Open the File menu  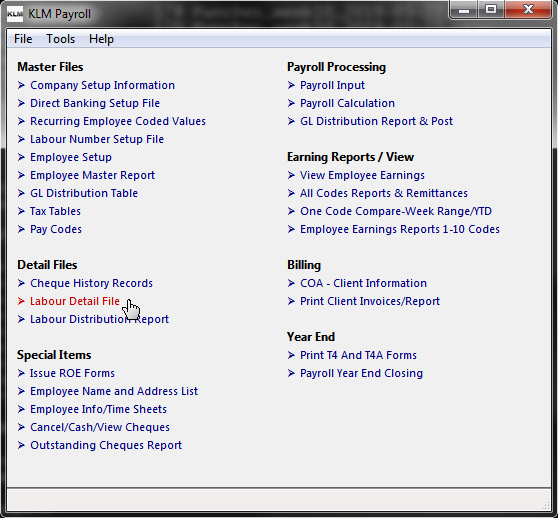[23, 39]
